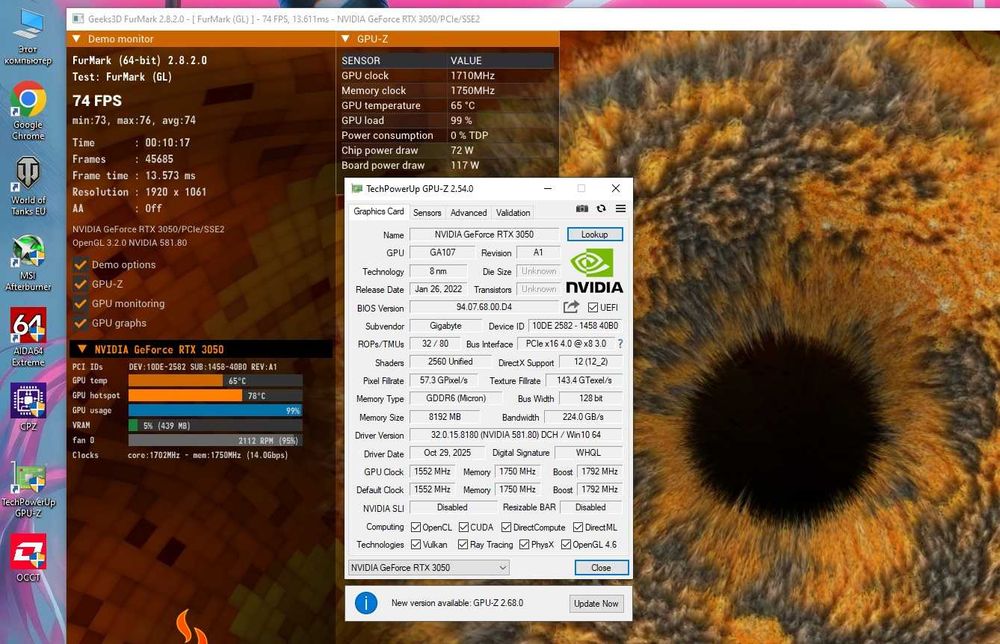Viewport: 1000px width, 644px height.
Task: Refresh GPU-Z data with refresh icon
Action: [x=601, y=209]
